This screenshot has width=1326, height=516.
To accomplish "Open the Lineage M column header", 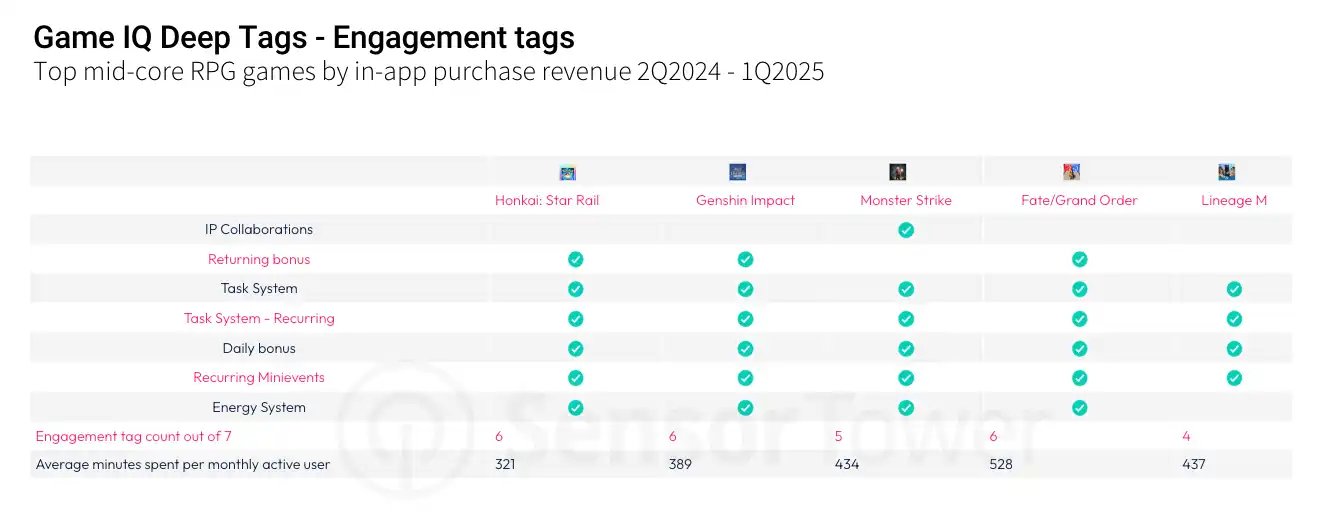I will coord(1234,200).
